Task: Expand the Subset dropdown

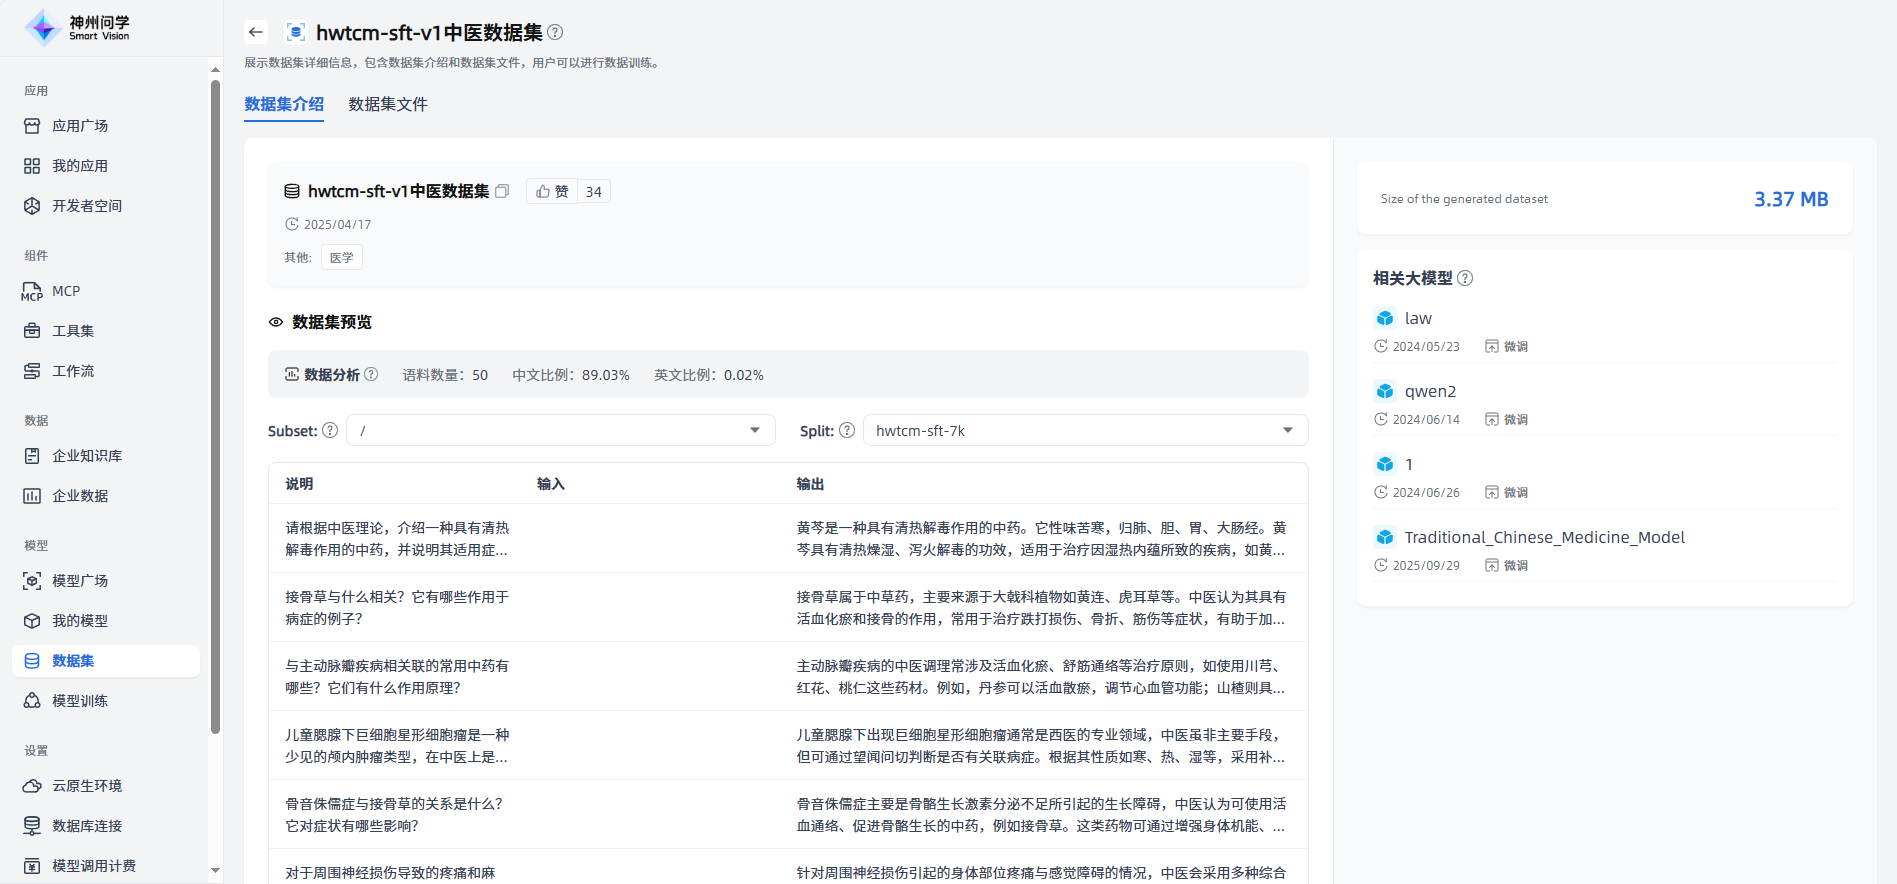Action: coord(560,430)
